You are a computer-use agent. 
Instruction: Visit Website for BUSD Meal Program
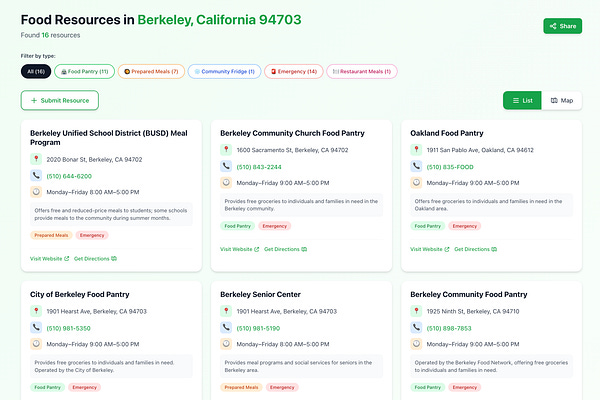pos(49,259)
